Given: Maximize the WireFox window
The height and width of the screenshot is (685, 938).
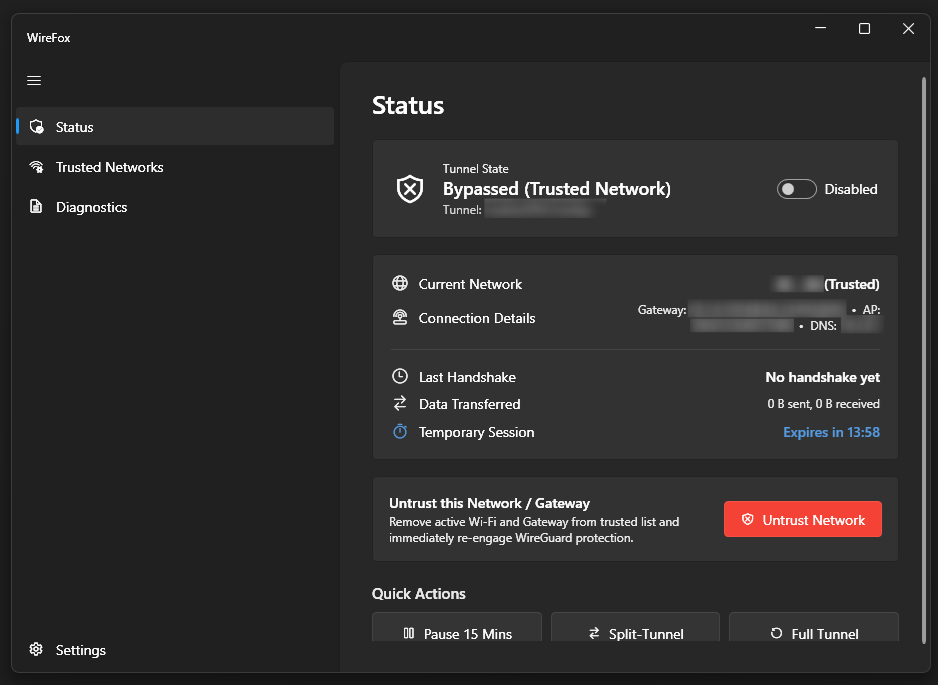Looking at the screenshot, I should coord(864,28).
